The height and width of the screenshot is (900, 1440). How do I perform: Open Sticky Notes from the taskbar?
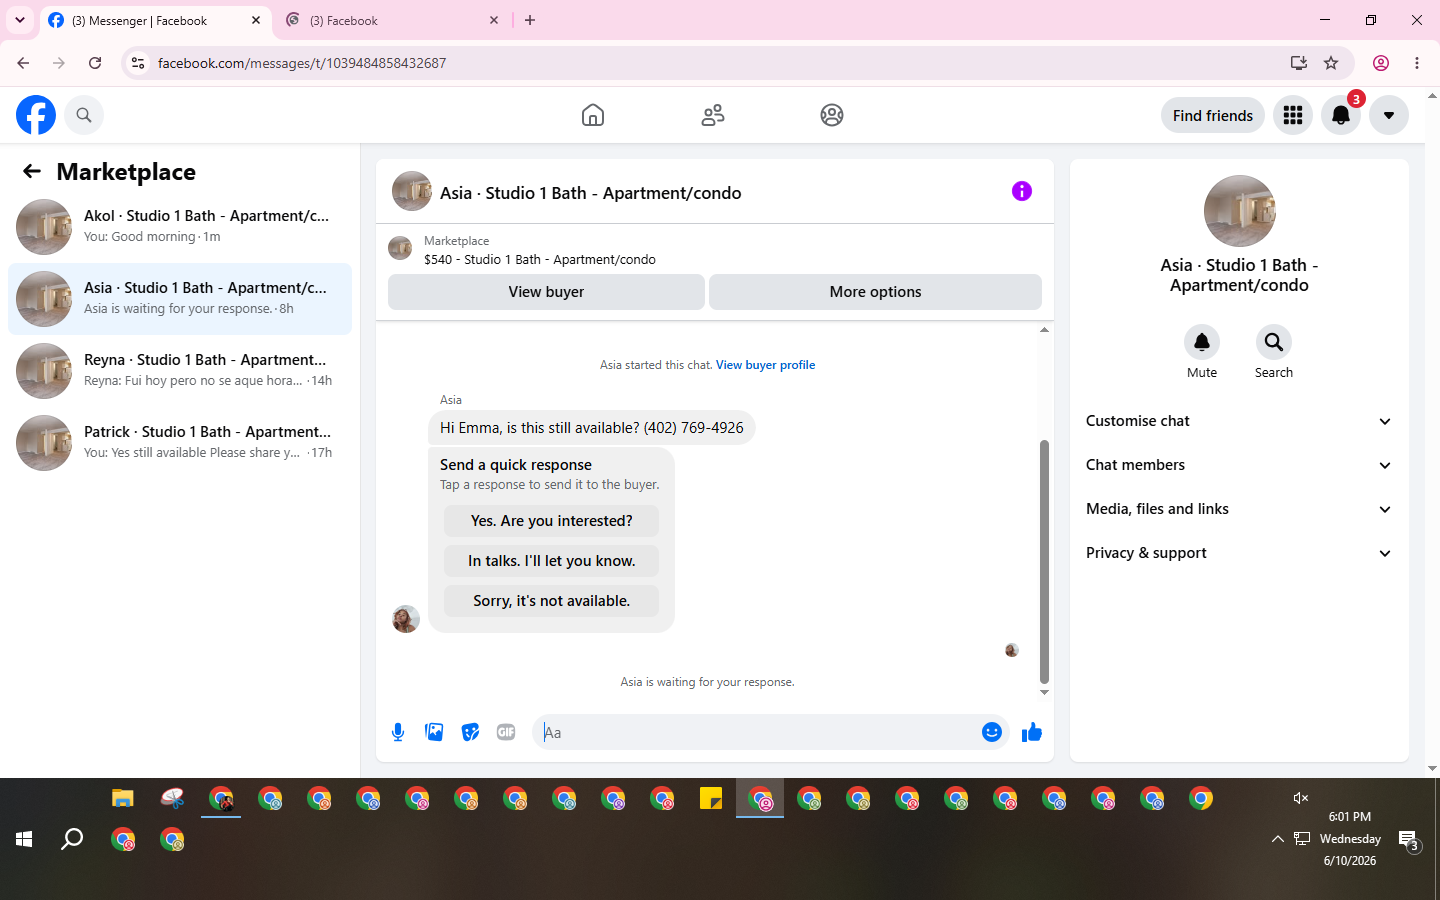click(711, 798)
